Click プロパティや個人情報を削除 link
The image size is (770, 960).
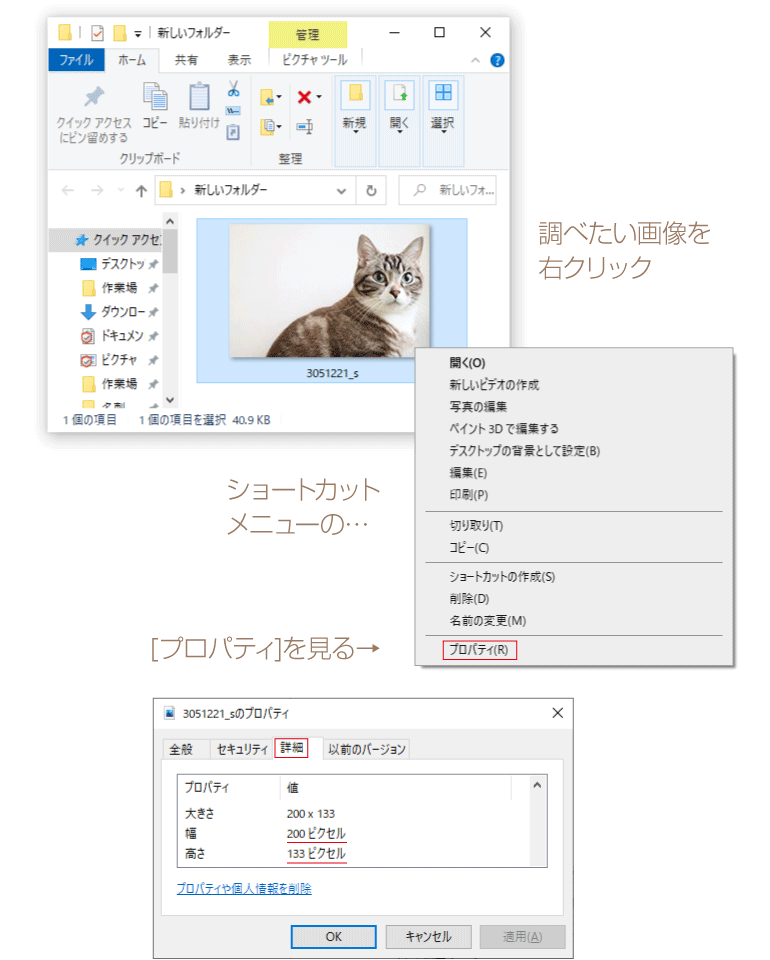tap(243, 888)
